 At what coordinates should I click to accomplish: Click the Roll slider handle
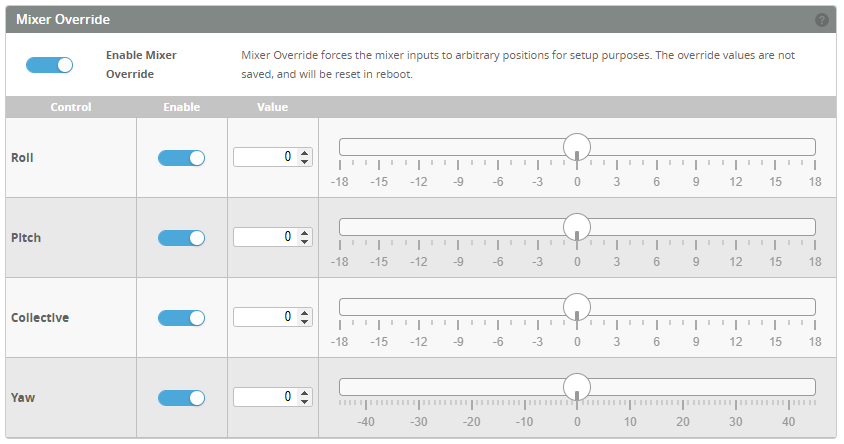[577, 147]
